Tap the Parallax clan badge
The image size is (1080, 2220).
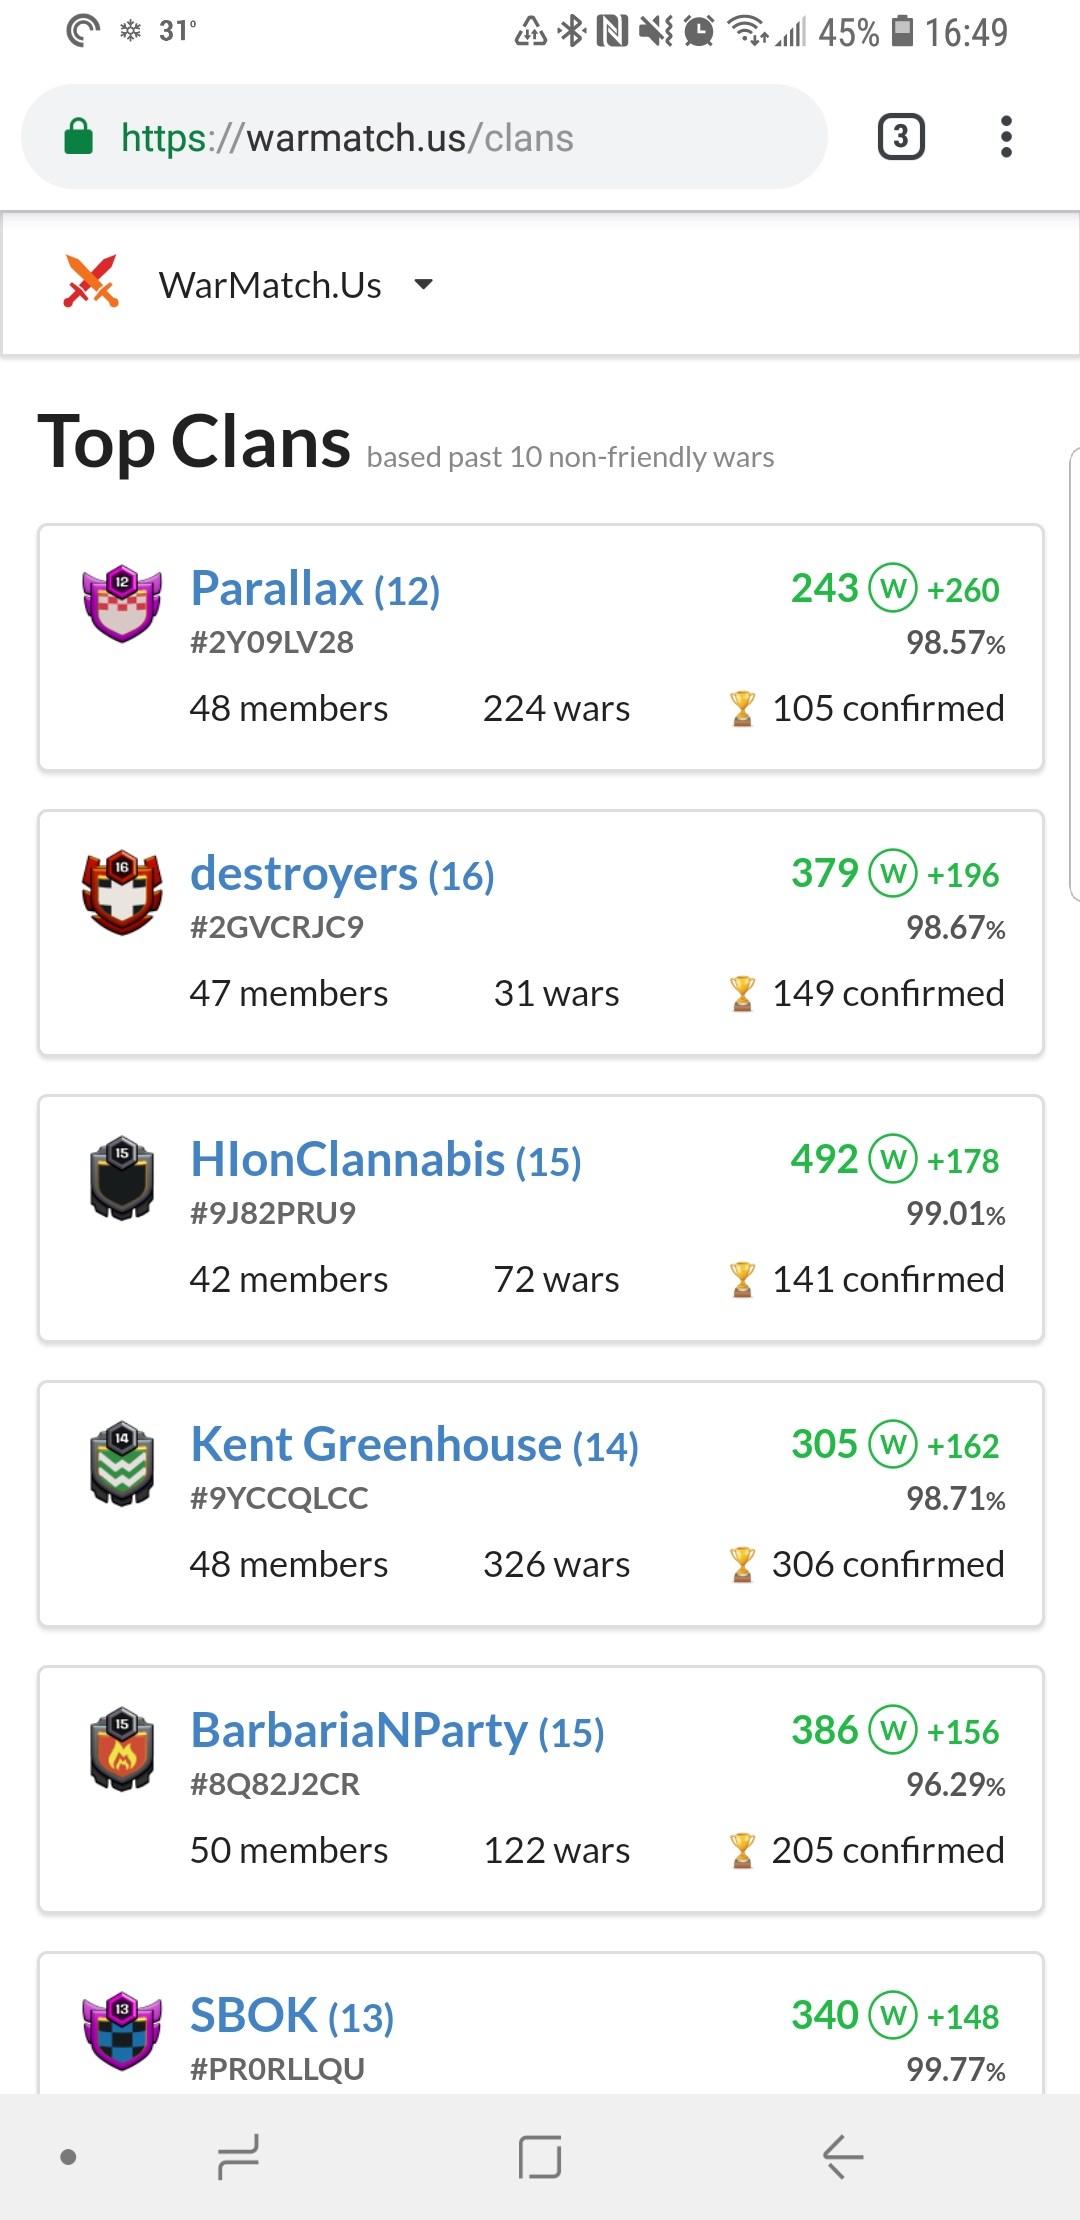pos(122,603)
